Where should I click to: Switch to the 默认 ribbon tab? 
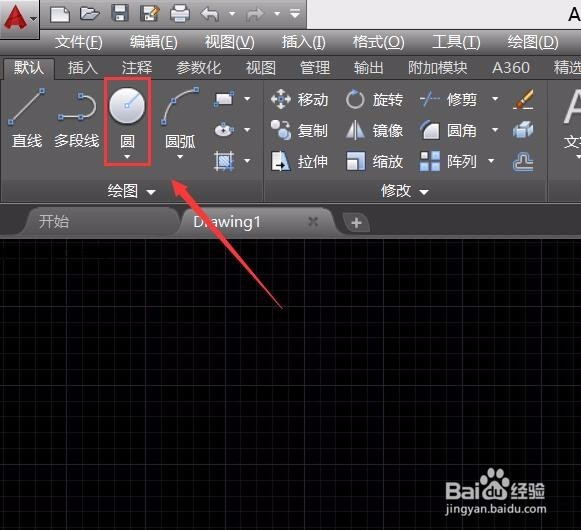pos(29,68)
